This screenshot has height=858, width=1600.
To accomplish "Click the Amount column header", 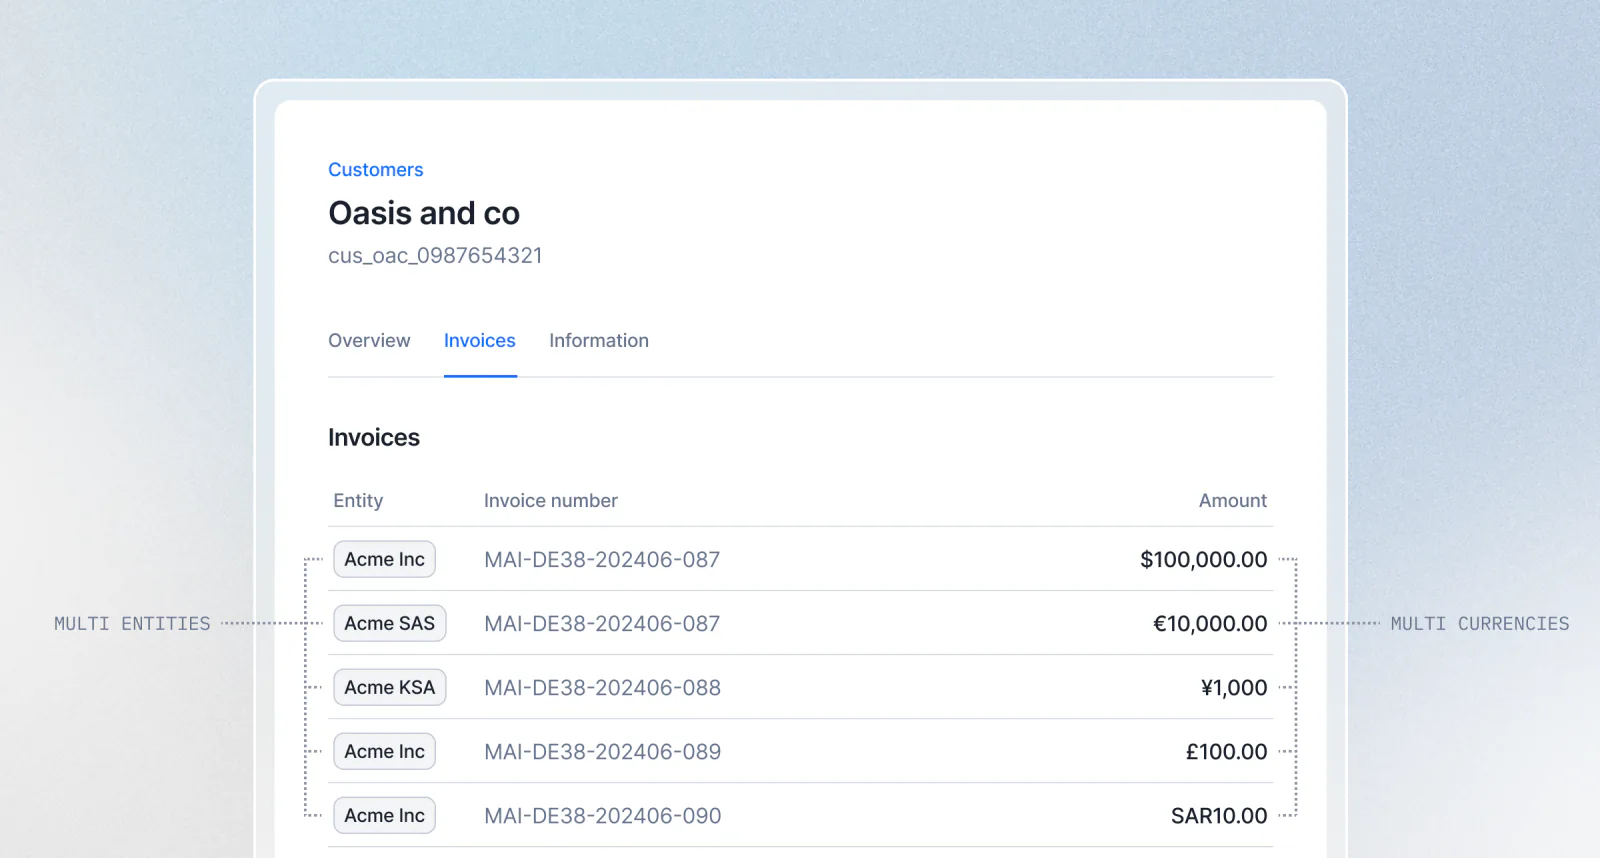I will [1233, 501].
